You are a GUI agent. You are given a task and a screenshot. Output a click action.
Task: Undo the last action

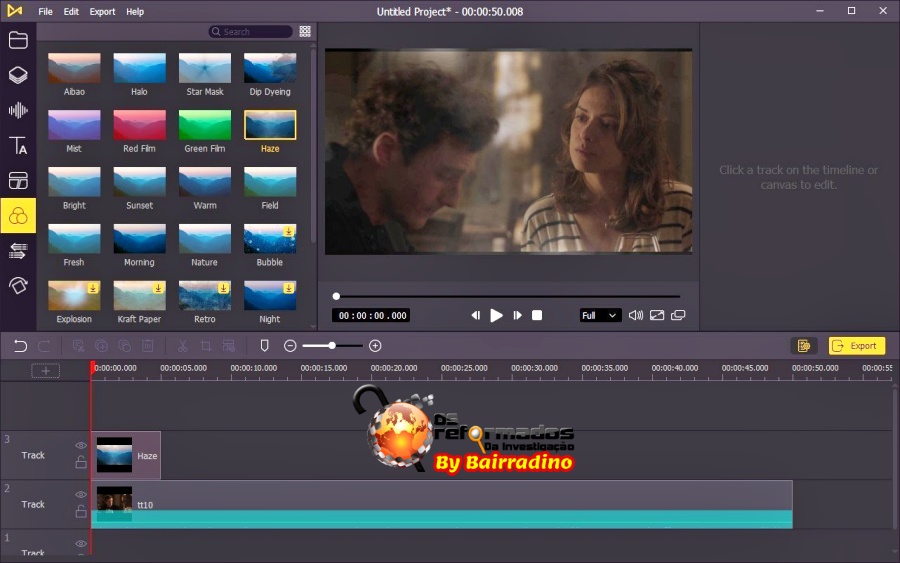20,346
